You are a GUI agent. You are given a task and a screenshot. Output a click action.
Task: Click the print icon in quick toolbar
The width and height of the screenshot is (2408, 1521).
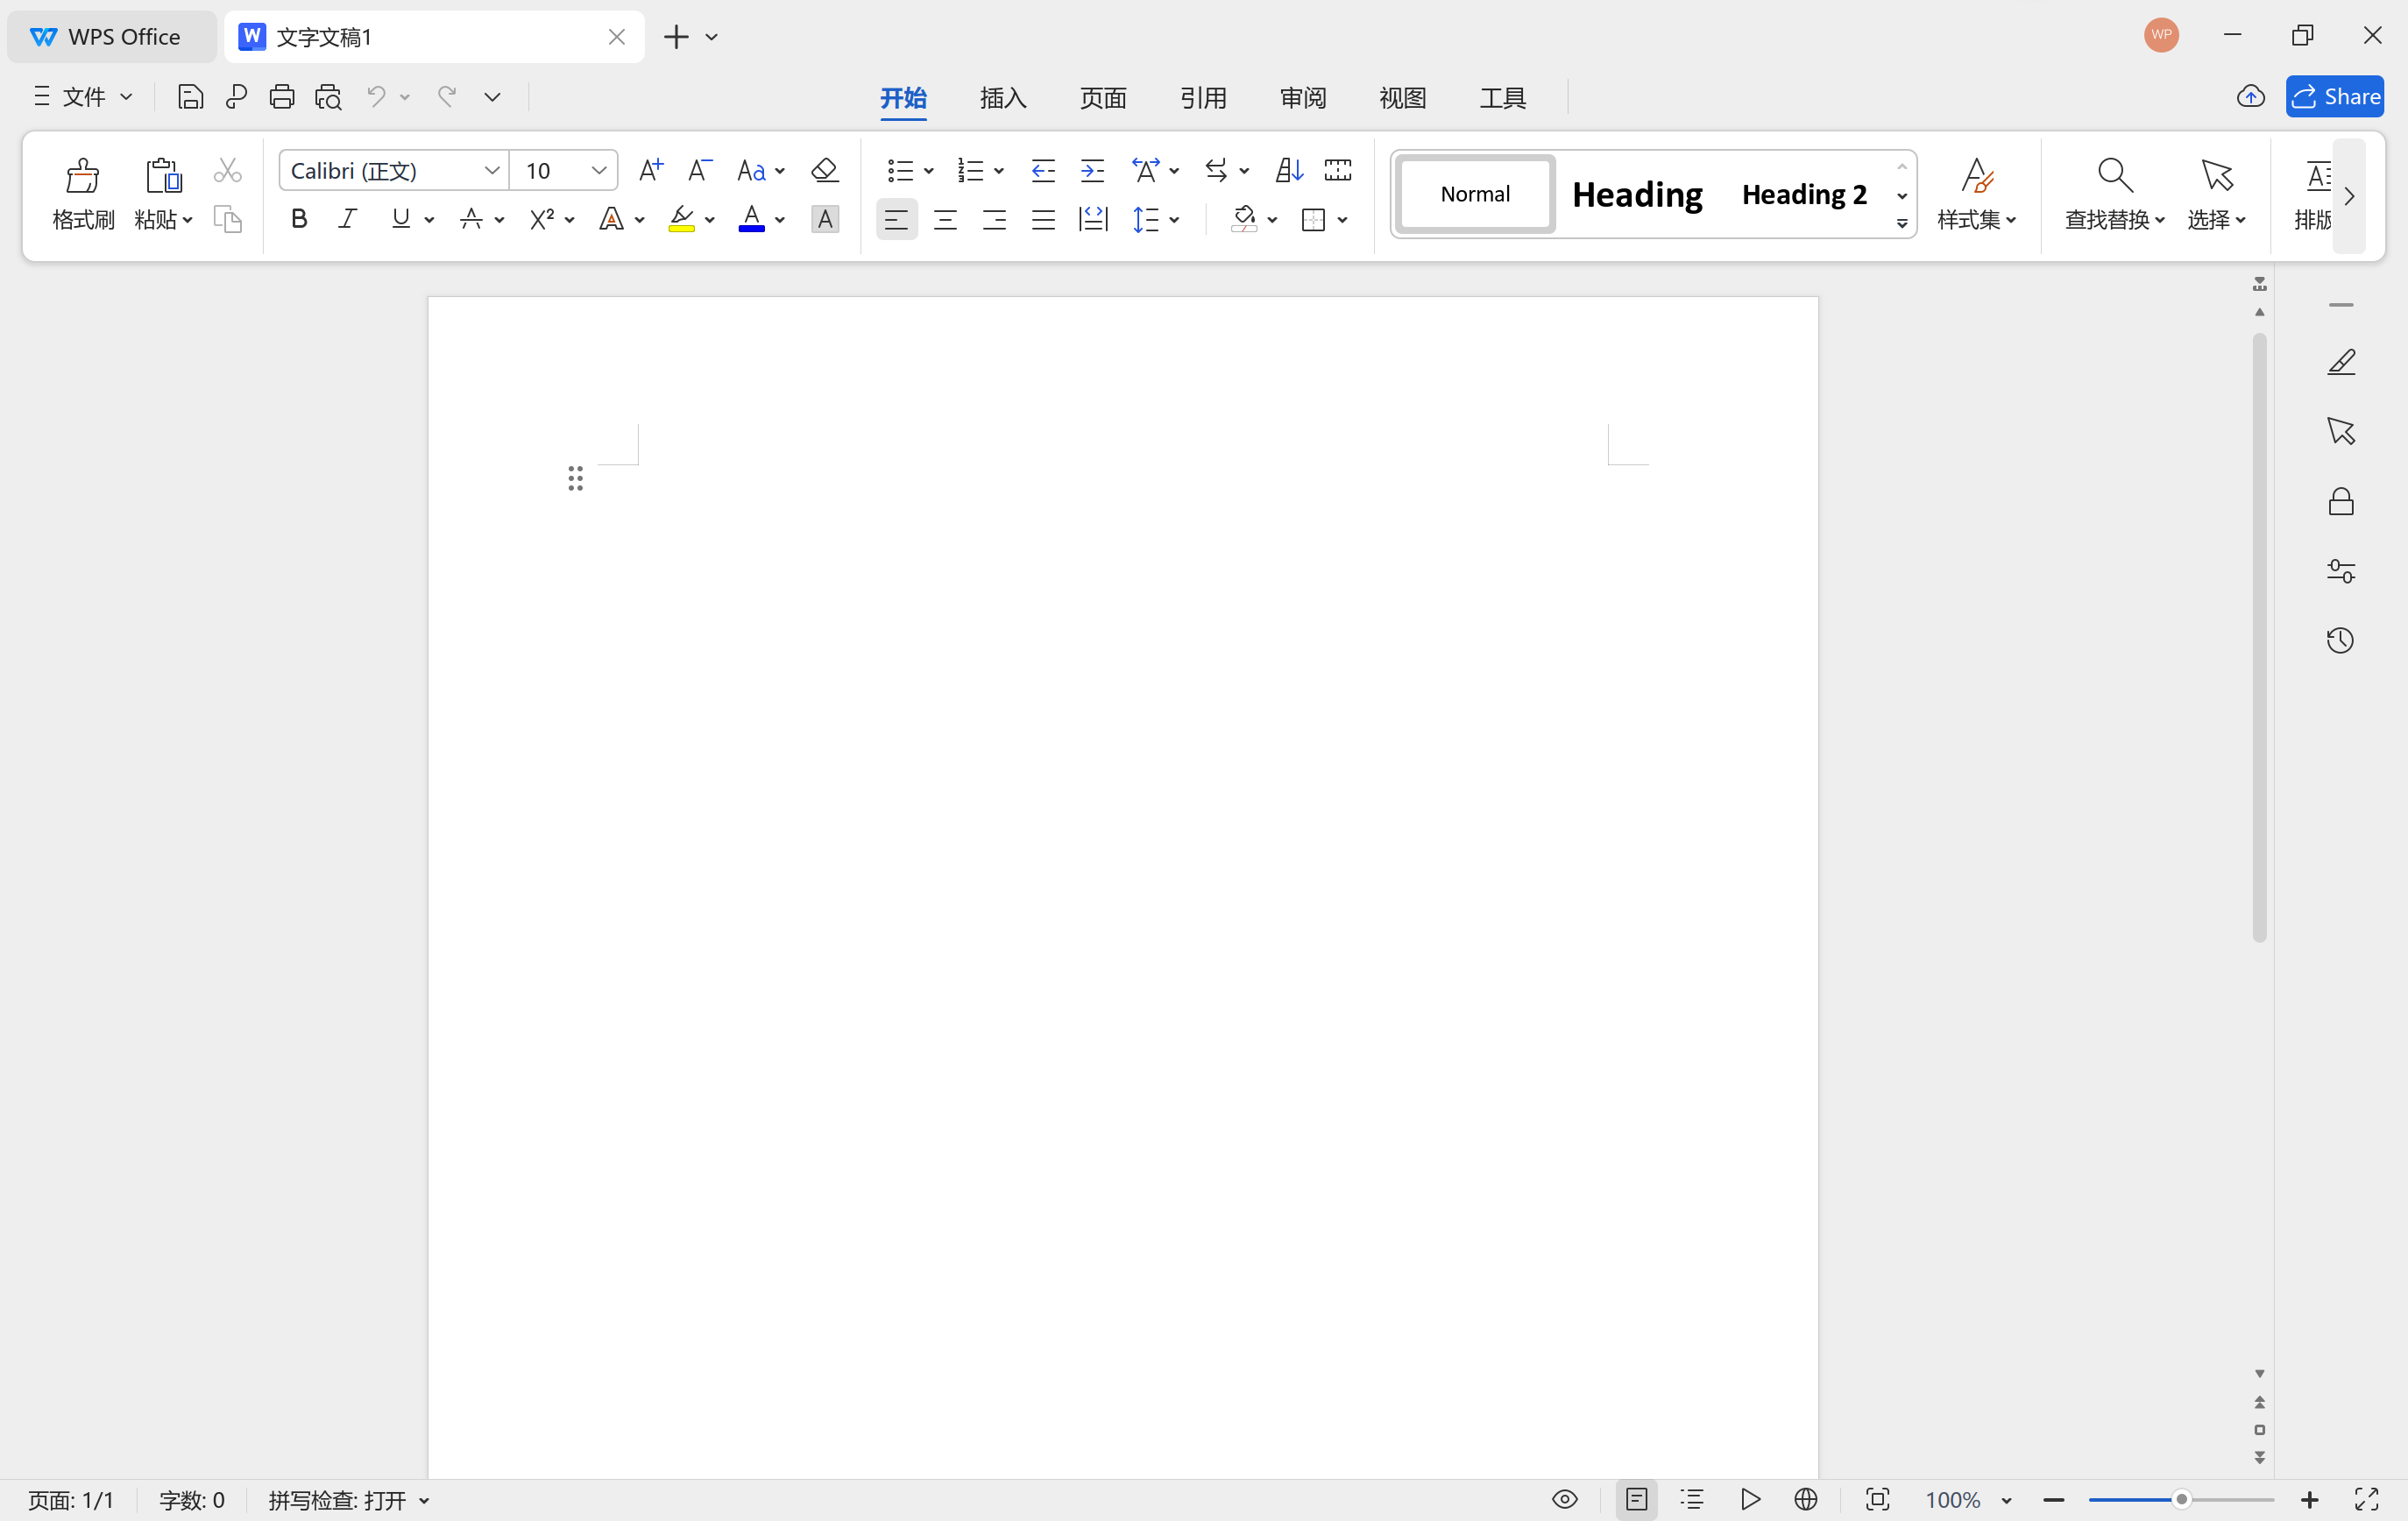[x=282, y=97]
